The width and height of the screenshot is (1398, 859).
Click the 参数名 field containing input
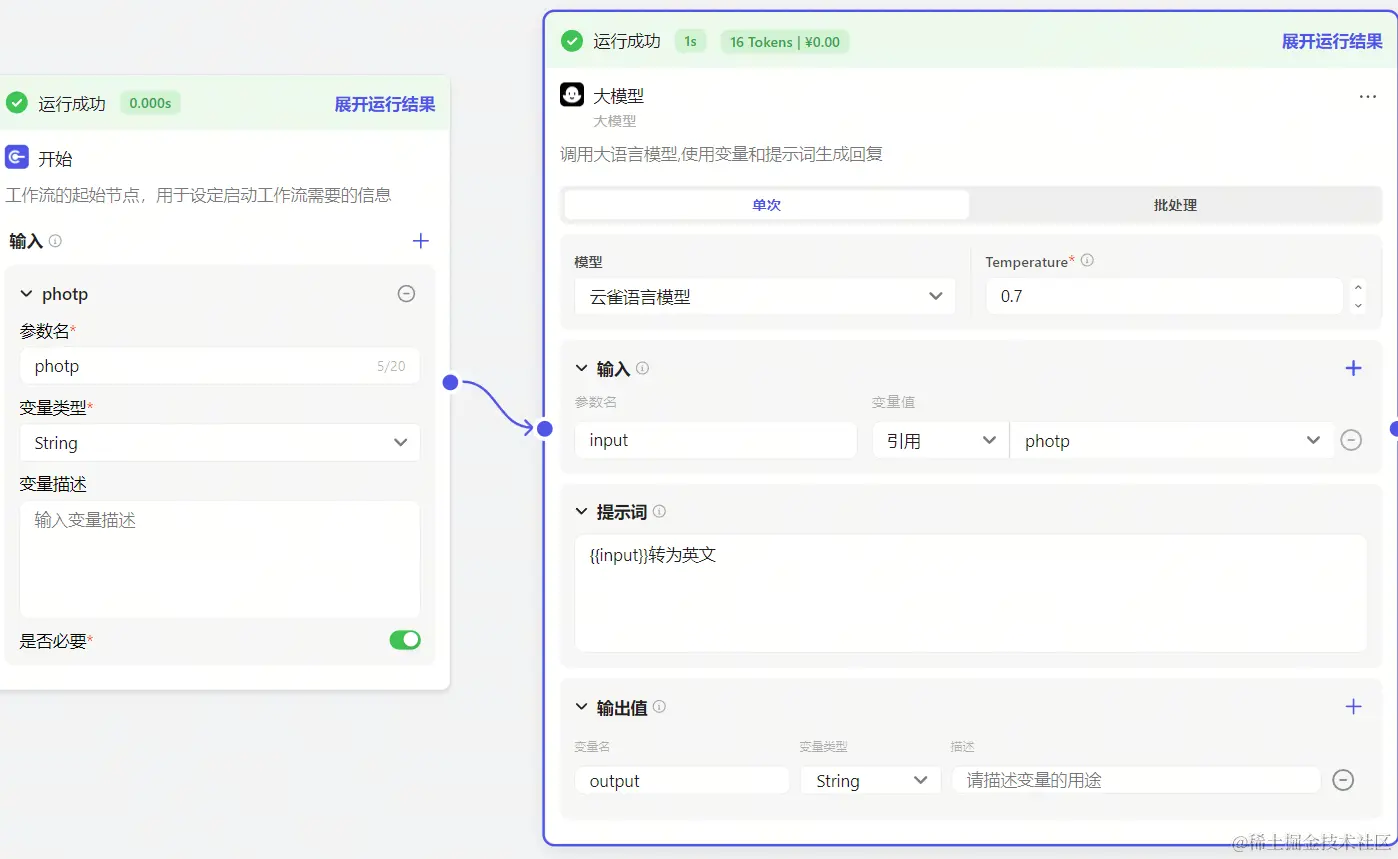pyautogui.click(x=716, y=441)
